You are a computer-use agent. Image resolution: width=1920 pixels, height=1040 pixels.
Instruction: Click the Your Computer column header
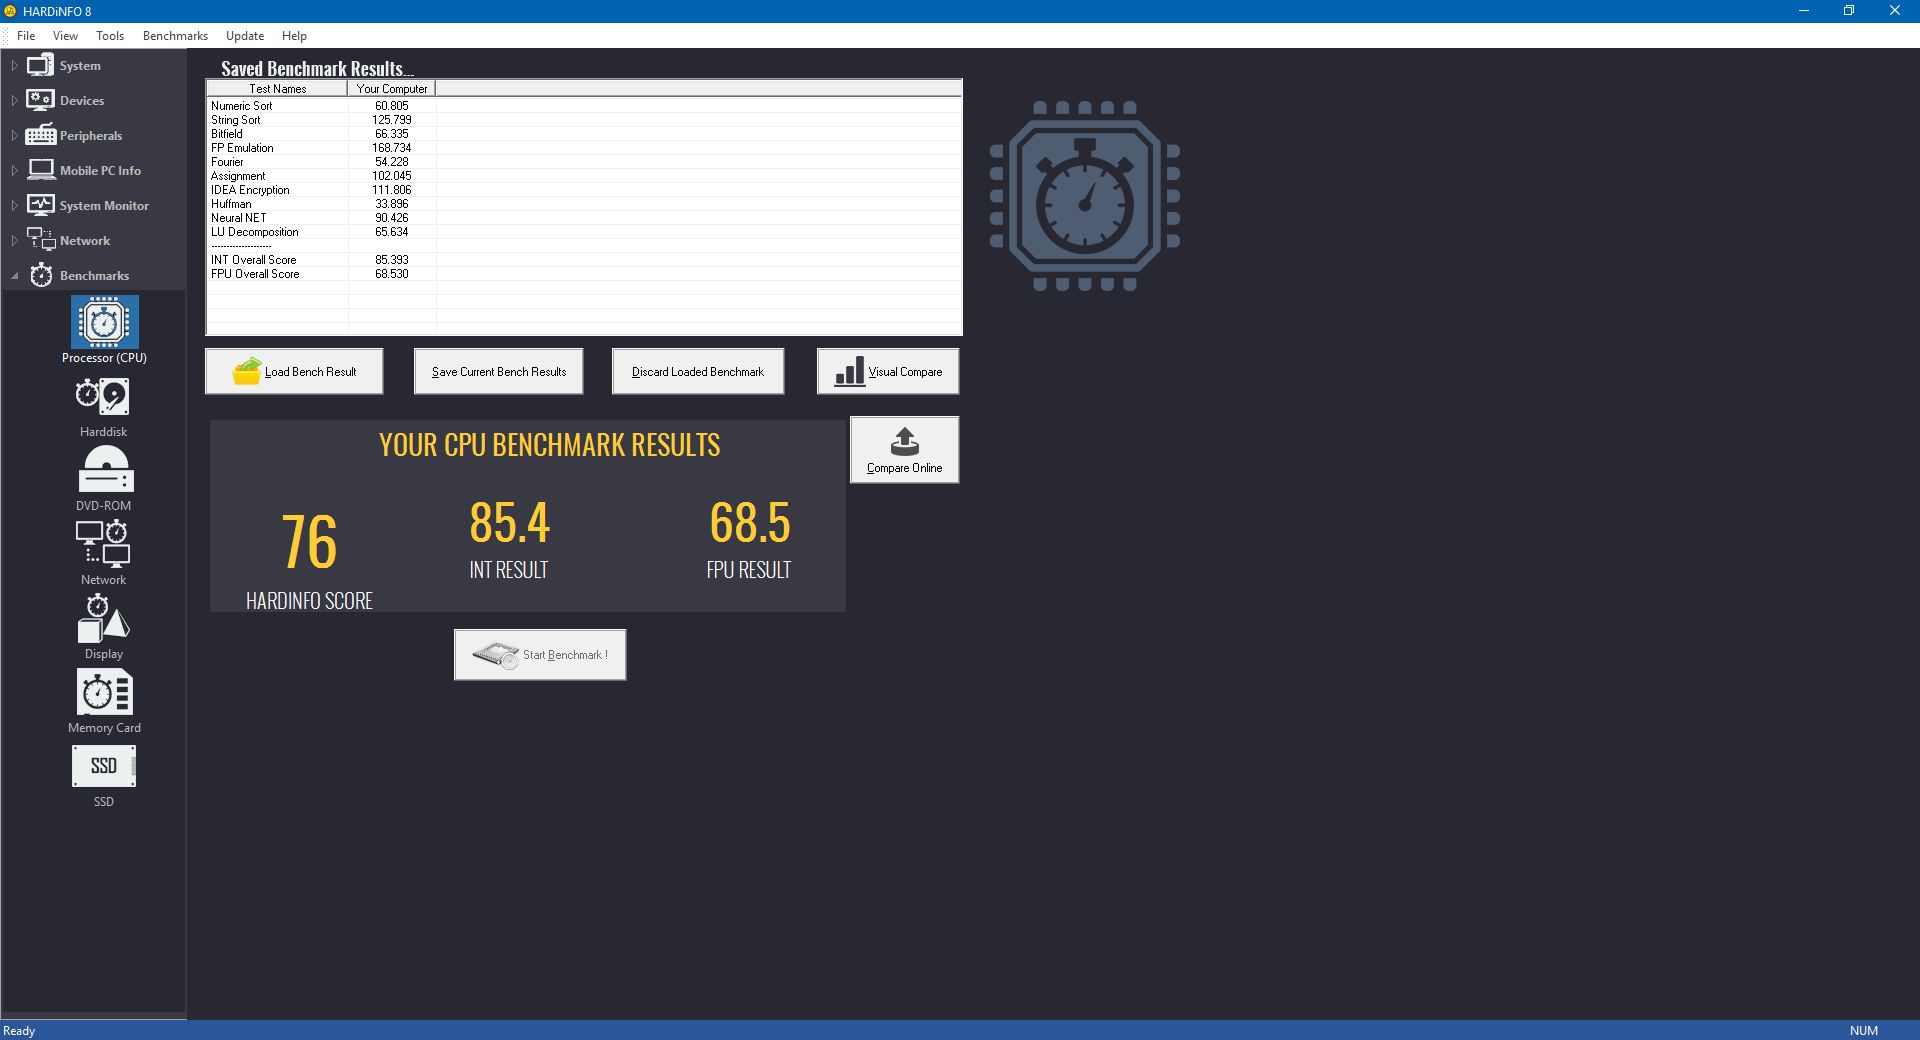click(392, 89)
